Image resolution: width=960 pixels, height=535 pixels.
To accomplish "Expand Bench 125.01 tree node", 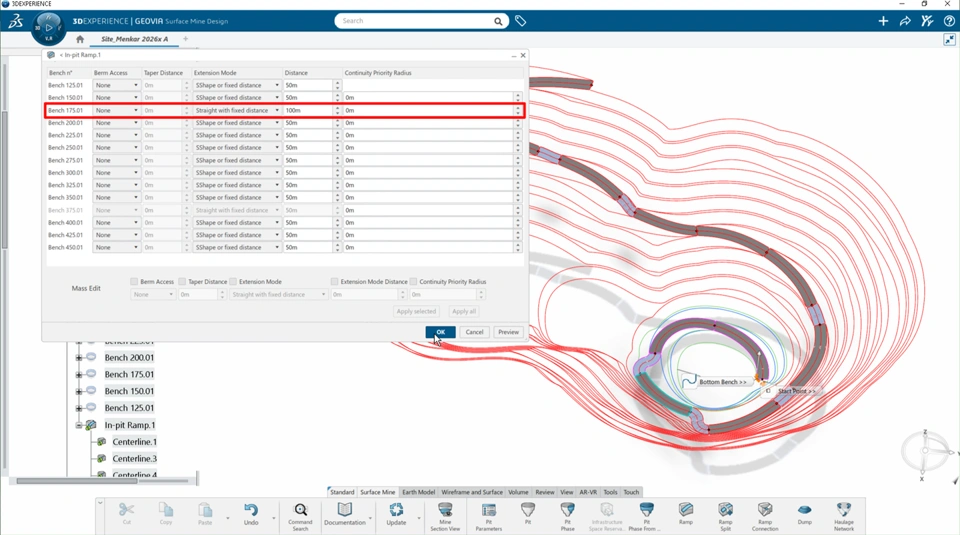I will [78, 408].
